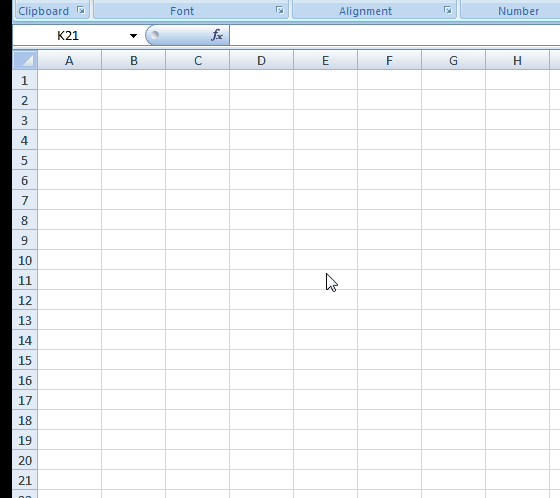Select column E header

coord(325,60)
